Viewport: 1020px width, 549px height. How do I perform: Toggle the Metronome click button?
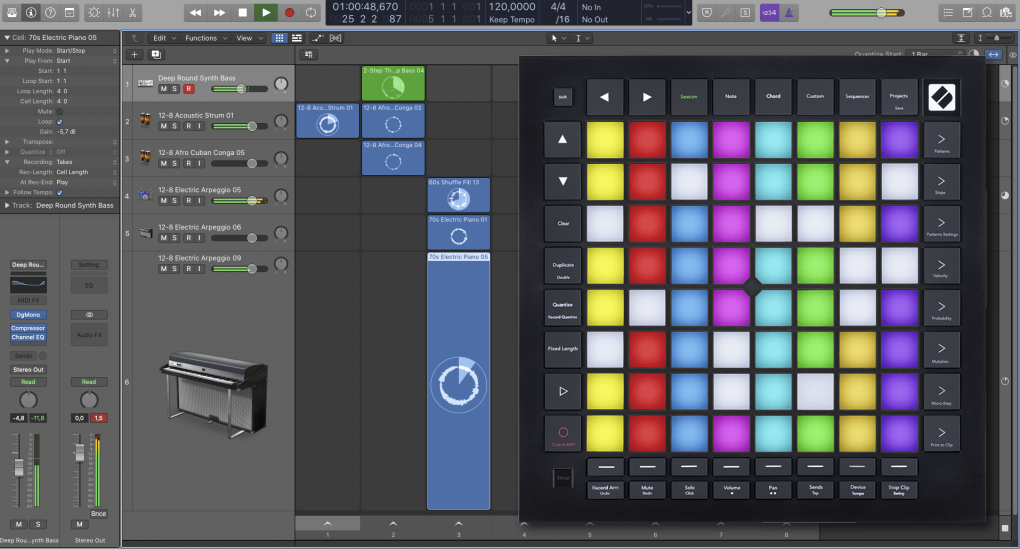(x=788, y=12)
